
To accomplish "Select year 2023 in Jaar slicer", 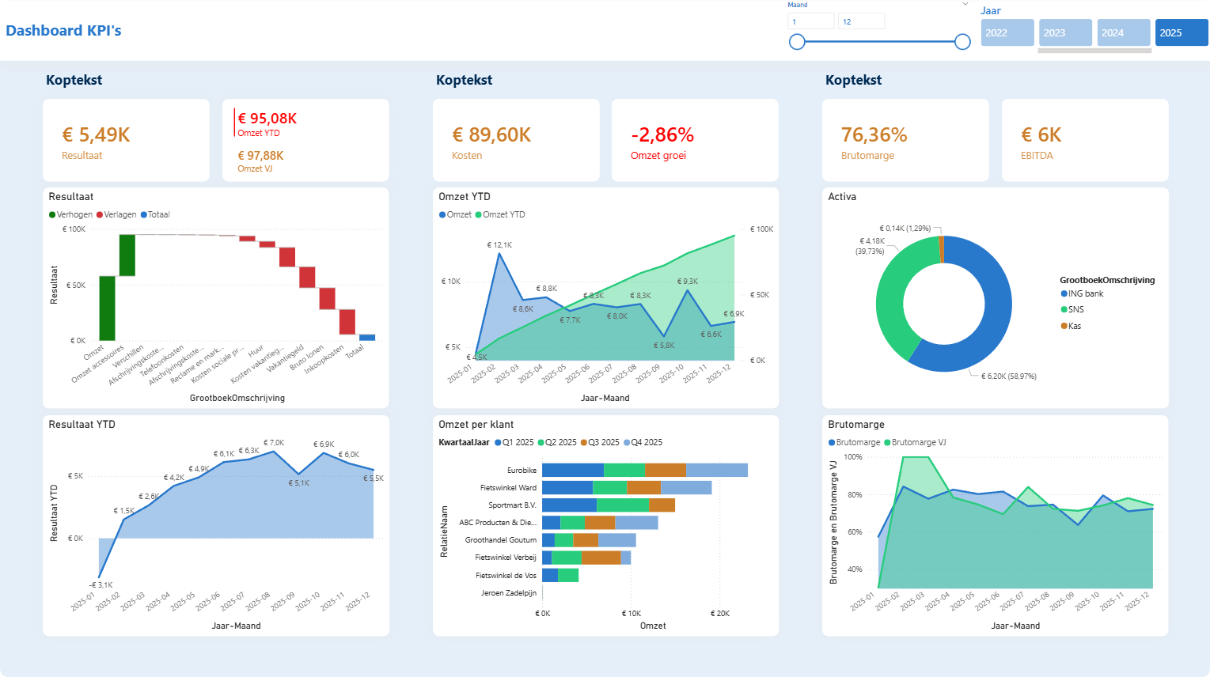I will tap(1065, 33).
